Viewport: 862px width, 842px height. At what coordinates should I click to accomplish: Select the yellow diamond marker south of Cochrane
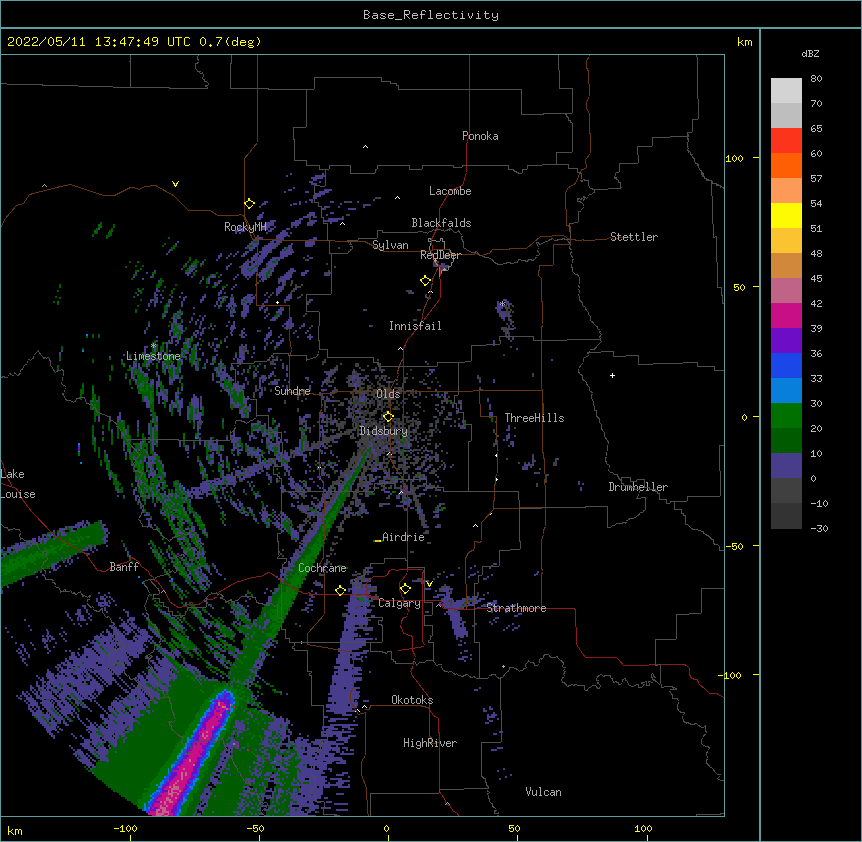click(340, 590)
